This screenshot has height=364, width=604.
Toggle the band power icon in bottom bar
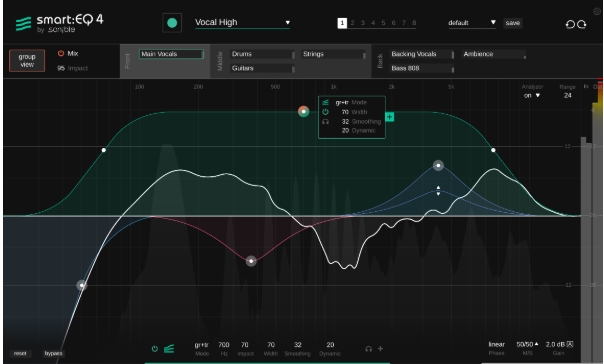tap(155, 349)
